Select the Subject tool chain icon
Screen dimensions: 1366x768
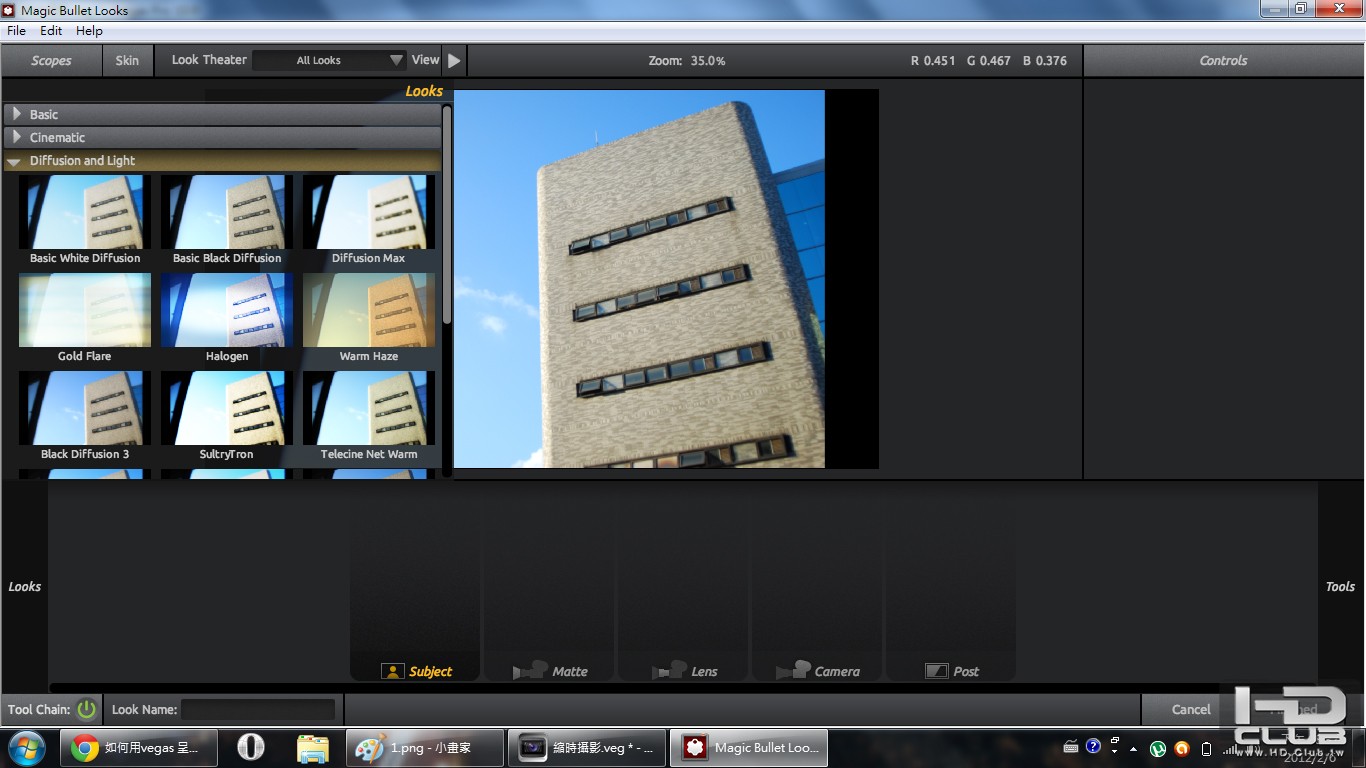coord(392,671)
